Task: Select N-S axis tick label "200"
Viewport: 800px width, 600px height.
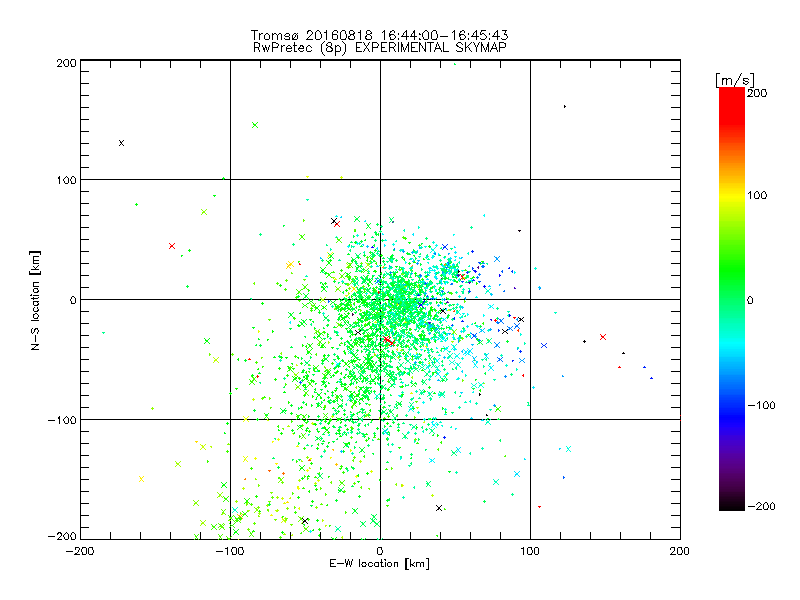Action: coord(66,63)
